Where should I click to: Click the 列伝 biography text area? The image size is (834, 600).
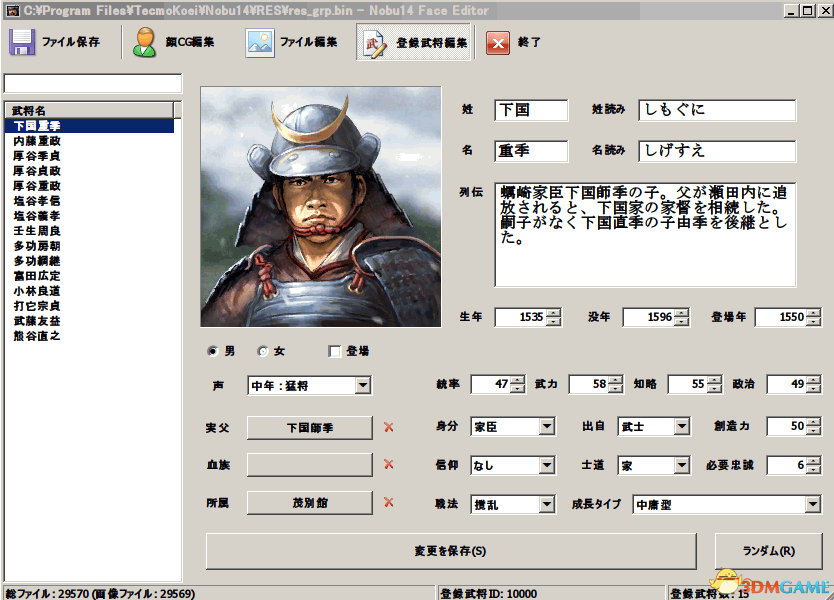pos(645,235)
